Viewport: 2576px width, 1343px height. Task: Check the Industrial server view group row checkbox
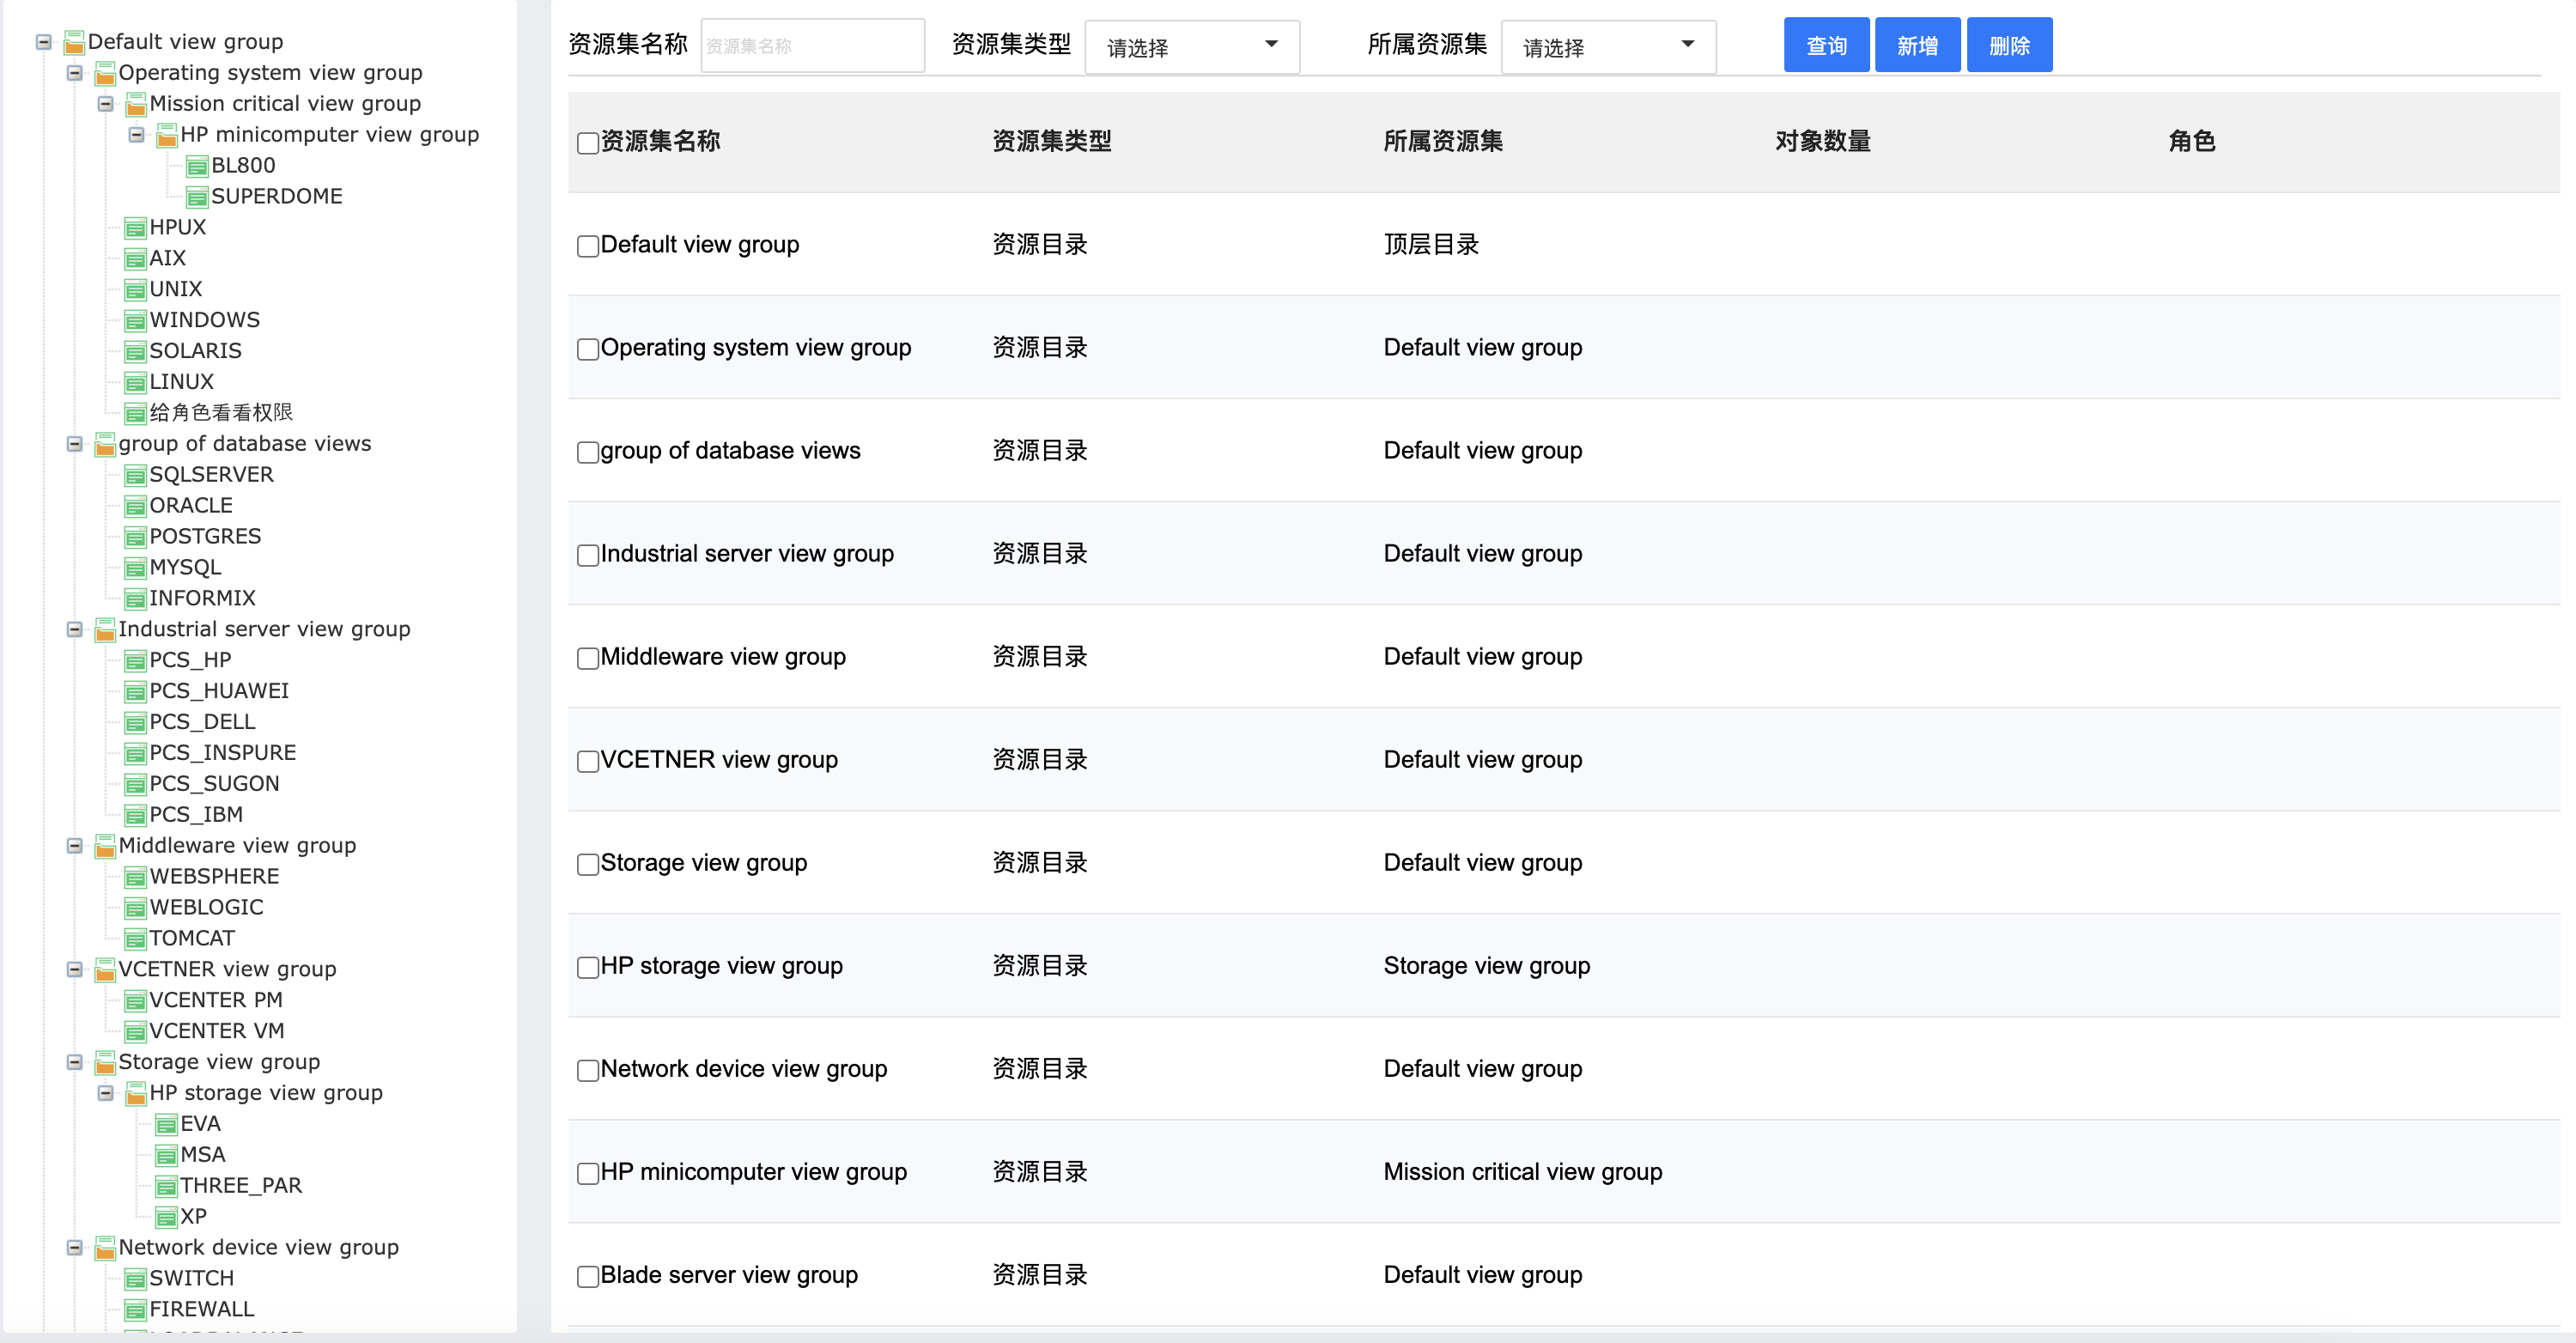tap(588, 555)
